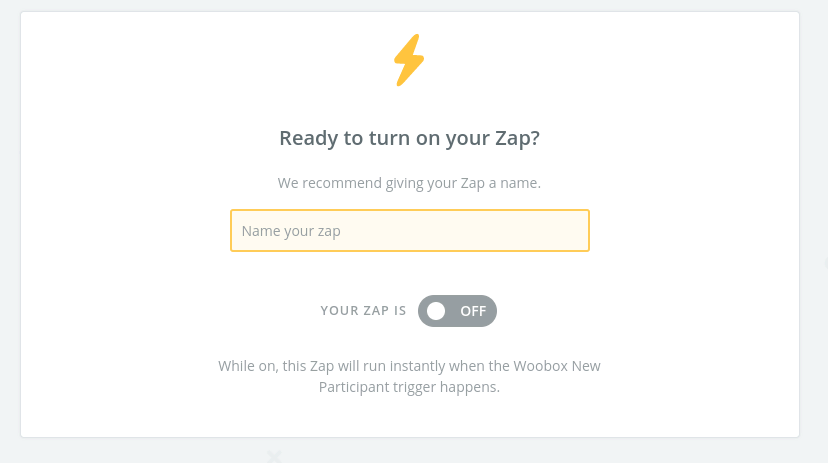The width and height of the screenshot is (828, 463).
Task: Click the faint X icon below the card
Action: (274, 456)
